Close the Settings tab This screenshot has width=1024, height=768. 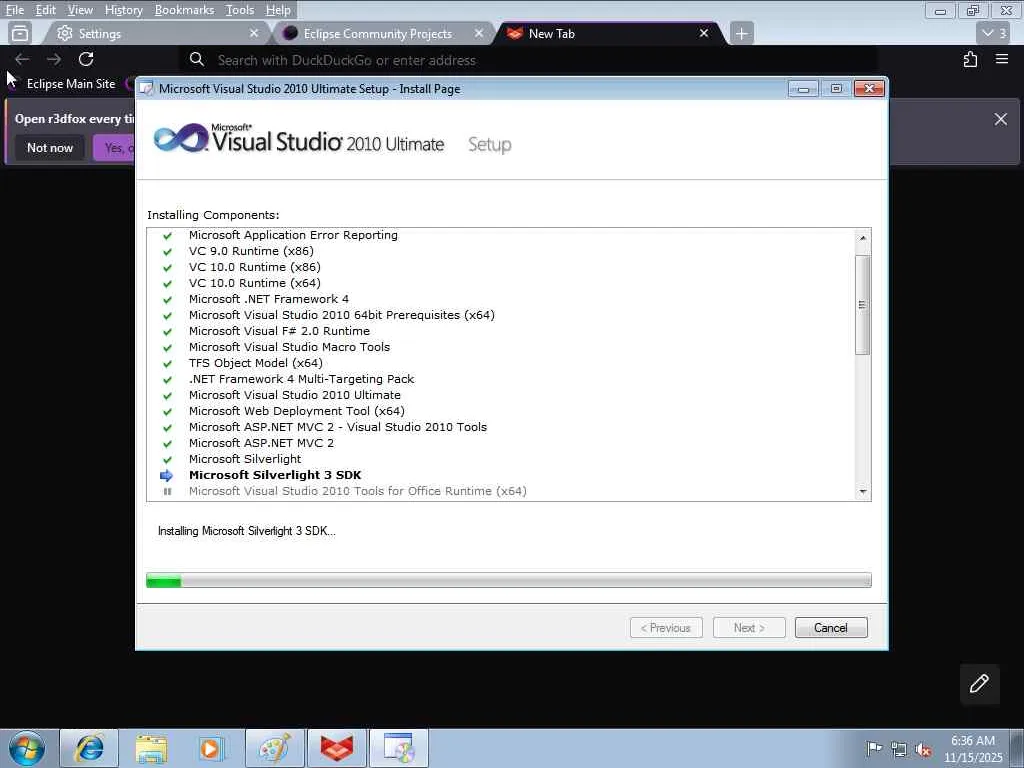click(254, 33)
